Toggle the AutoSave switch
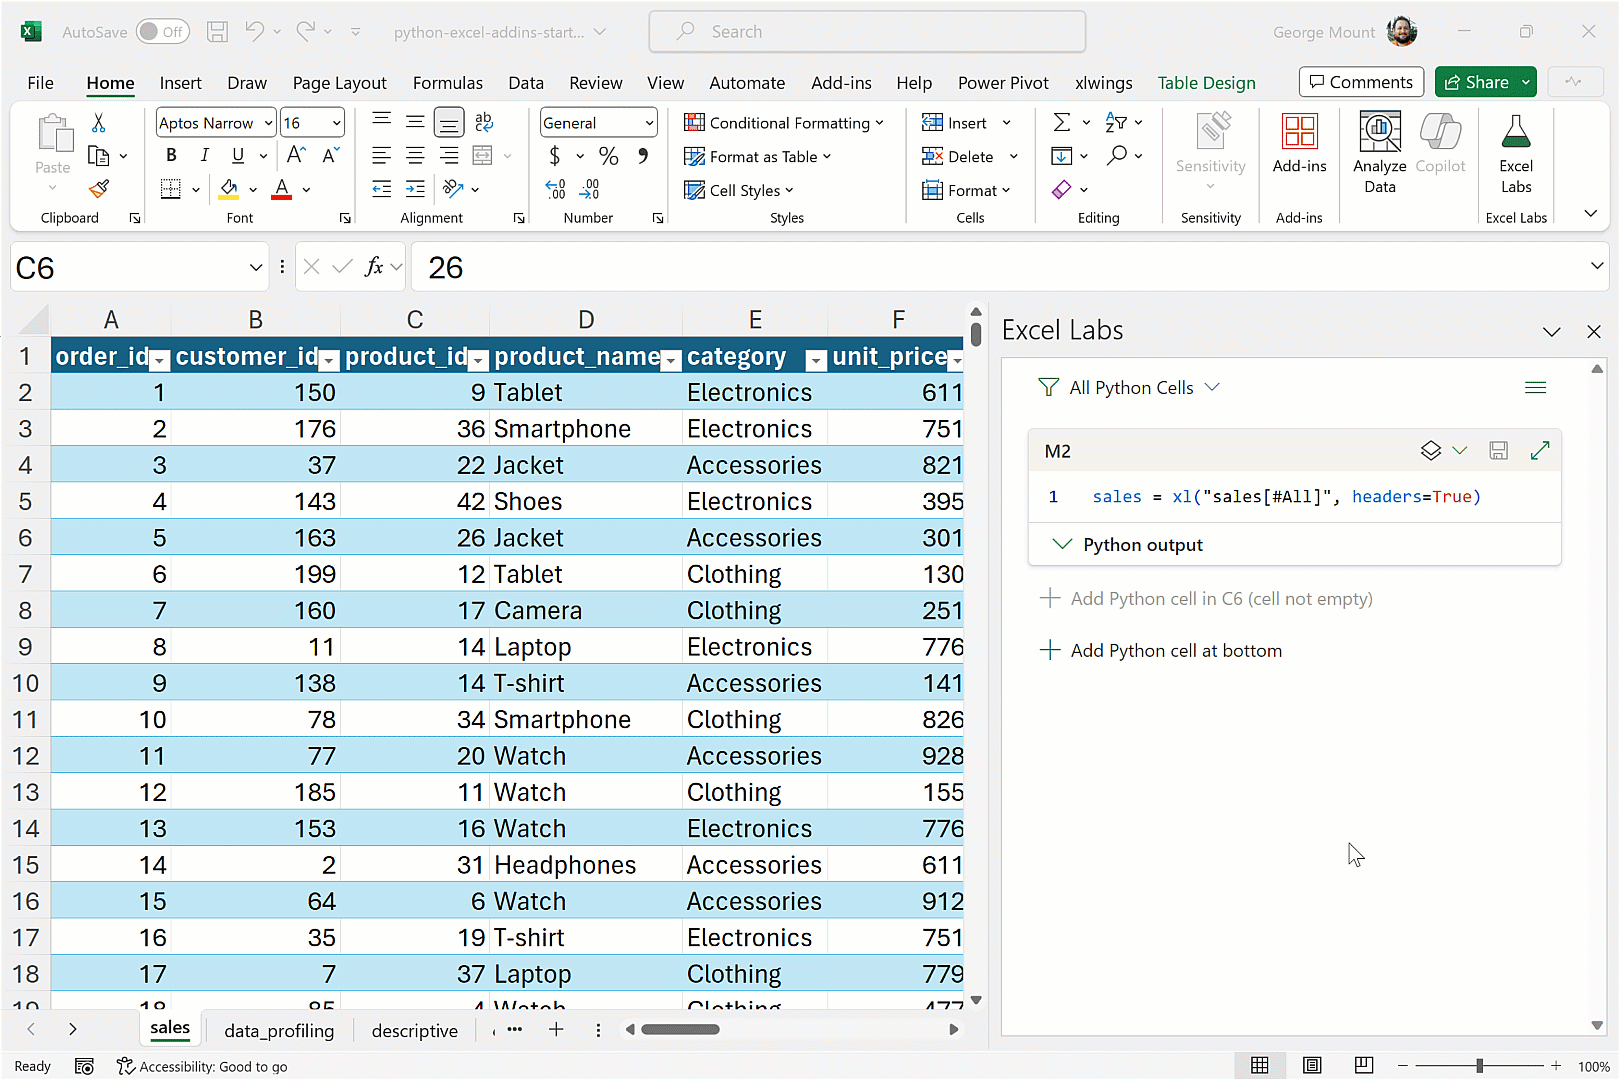This screenshot has width=1620, height=1080. tap(162, 32)
